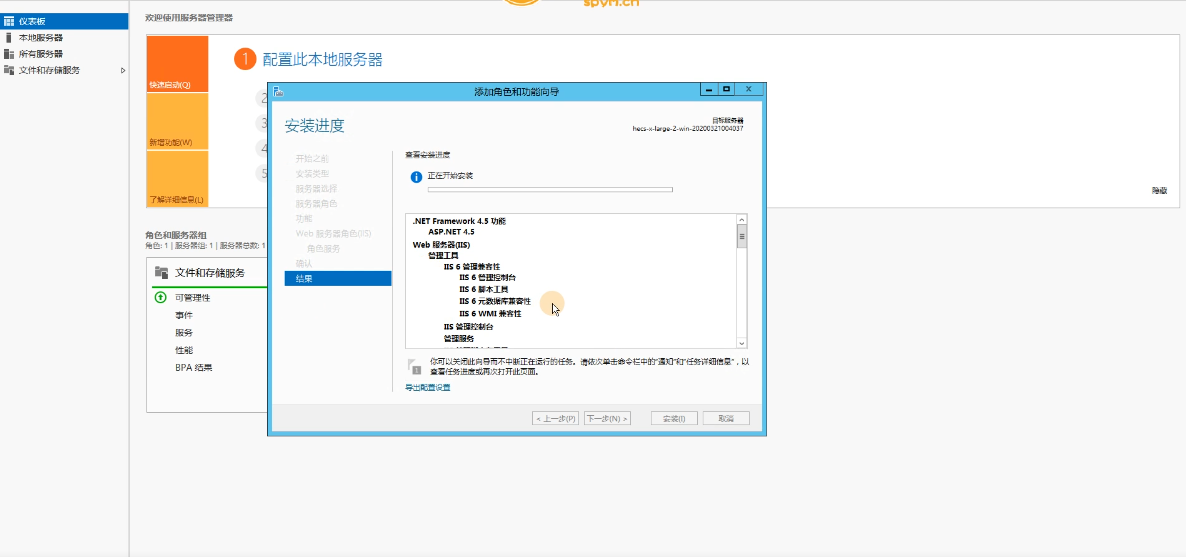Click the 角色和服务器组 heading

coord(175,235)
